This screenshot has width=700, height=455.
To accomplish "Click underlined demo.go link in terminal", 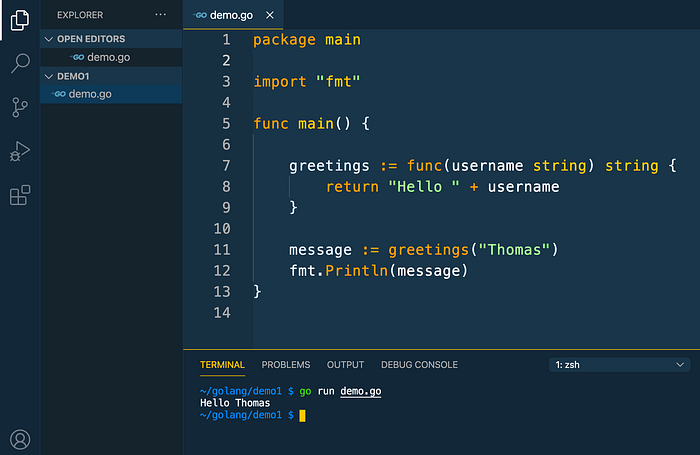I will tap(361, 392).
